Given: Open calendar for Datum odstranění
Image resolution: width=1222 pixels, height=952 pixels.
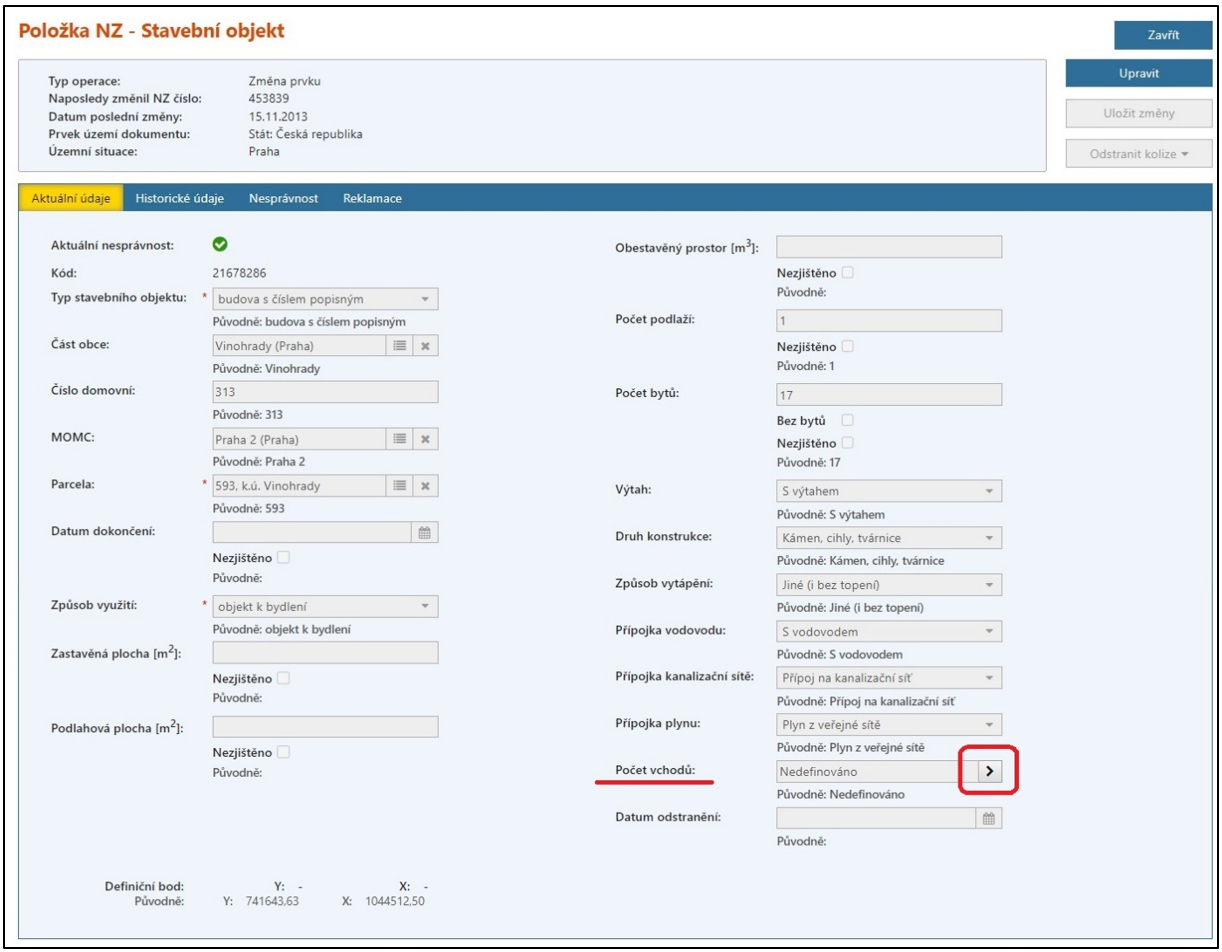Looking at the screenshot, I should click(x=988, y=818).
